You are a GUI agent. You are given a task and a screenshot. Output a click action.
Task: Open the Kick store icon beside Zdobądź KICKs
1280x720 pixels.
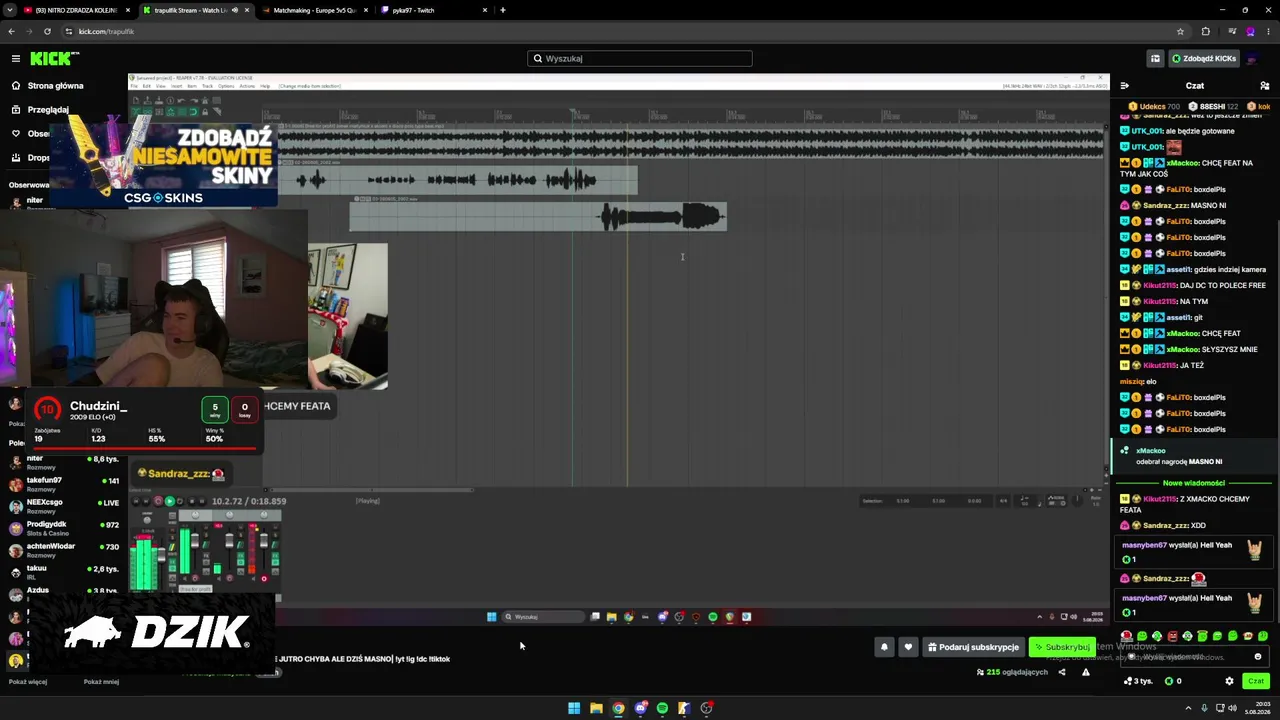click(1155, 58)
